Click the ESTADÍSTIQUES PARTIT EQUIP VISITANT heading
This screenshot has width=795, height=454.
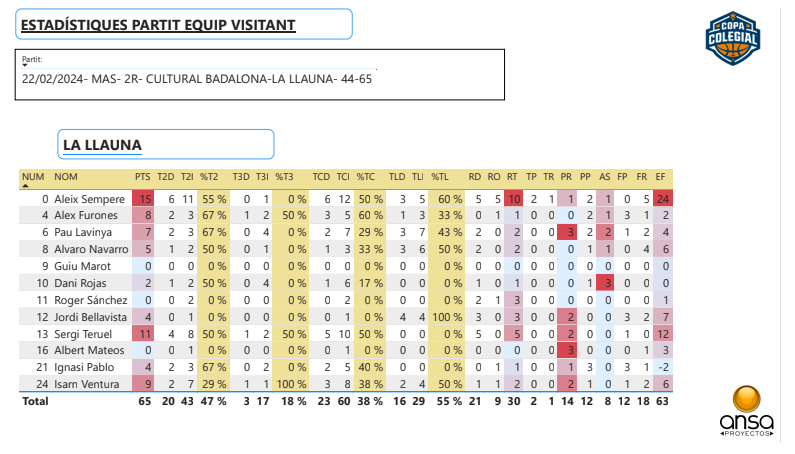[158, 24]
